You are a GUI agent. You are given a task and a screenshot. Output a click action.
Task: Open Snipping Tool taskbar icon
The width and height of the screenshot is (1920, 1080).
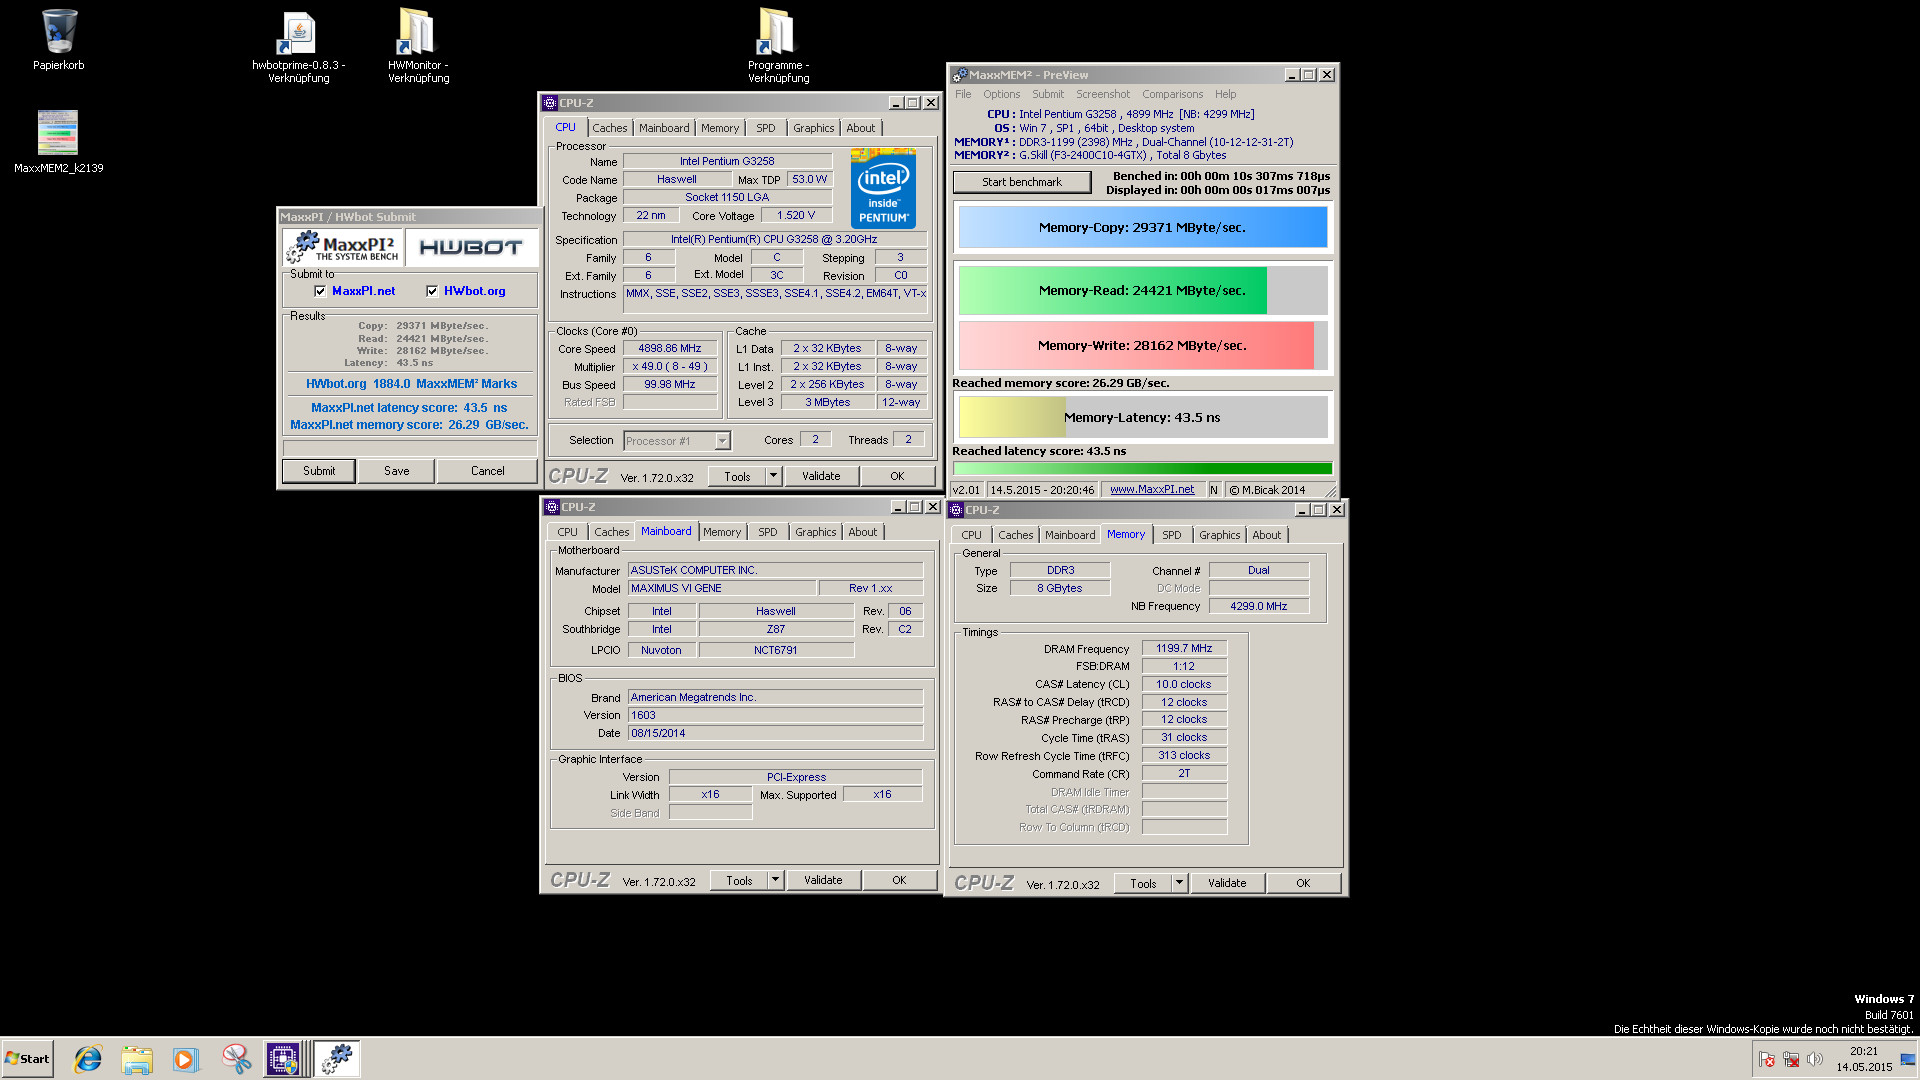coord(236,1059)
